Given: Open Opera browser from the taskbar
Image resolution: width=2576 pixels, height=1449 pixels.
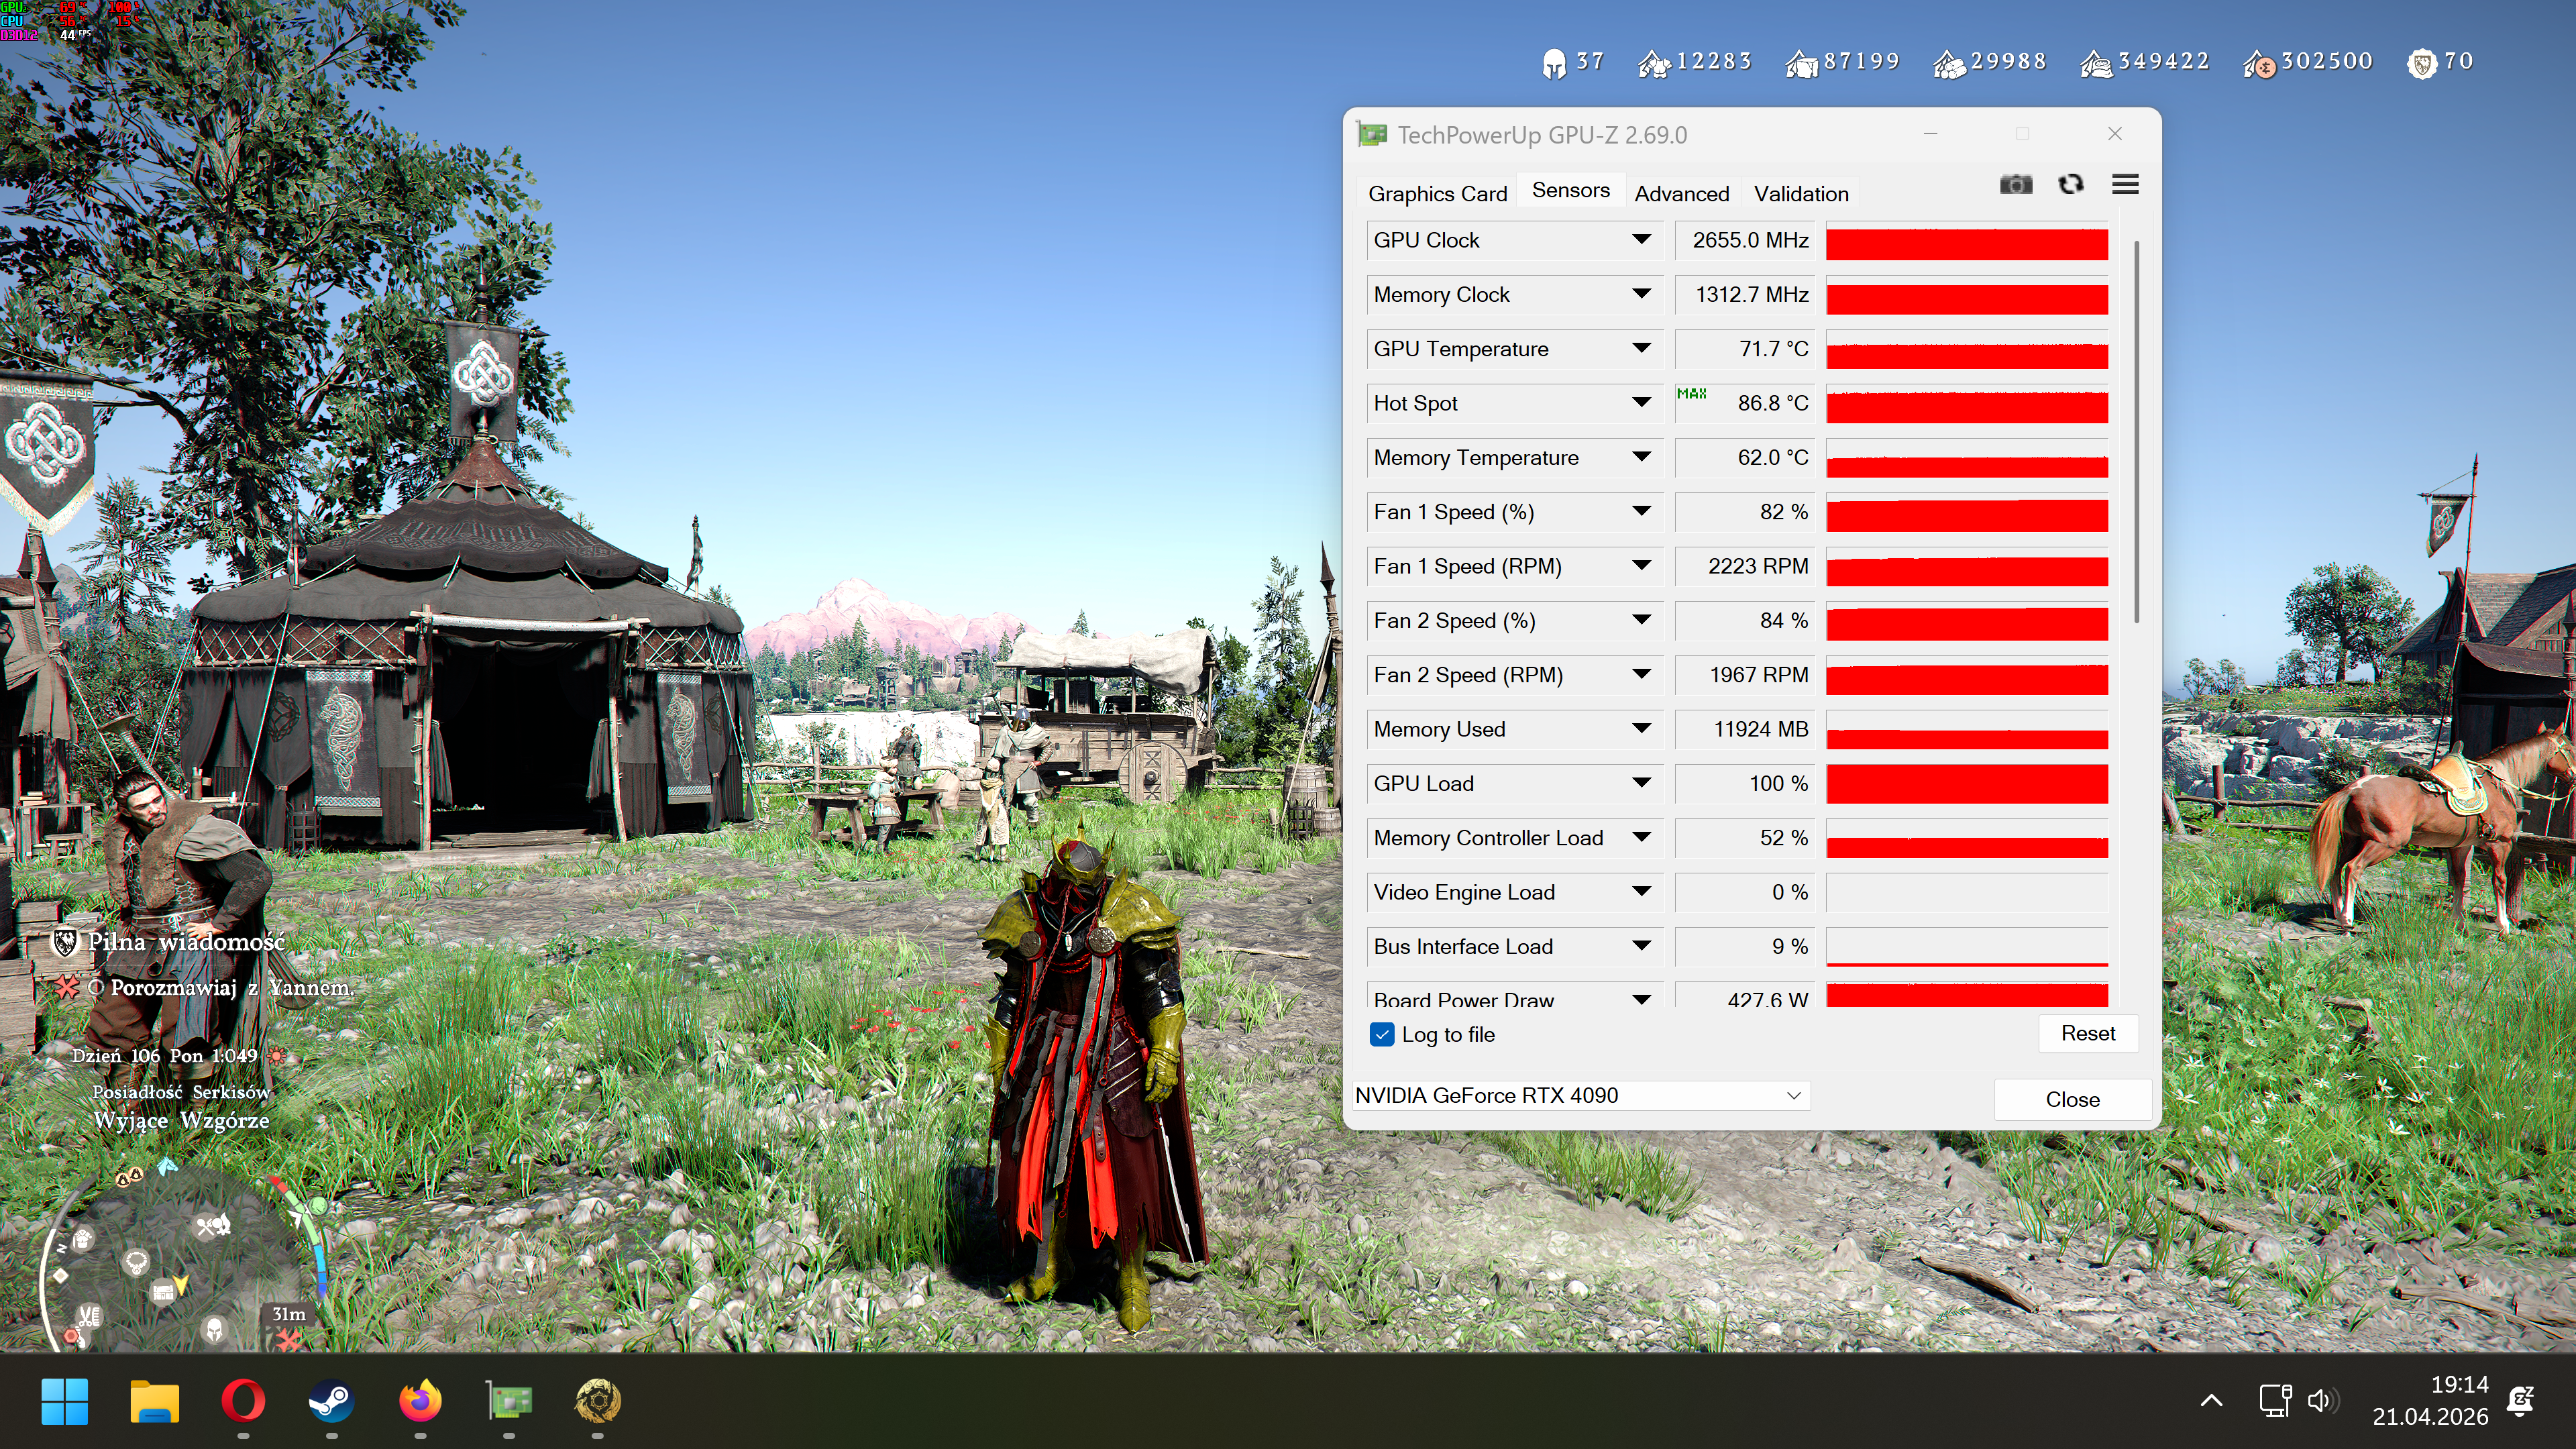Looking at the screenshot, I should tap(243, 1401).
